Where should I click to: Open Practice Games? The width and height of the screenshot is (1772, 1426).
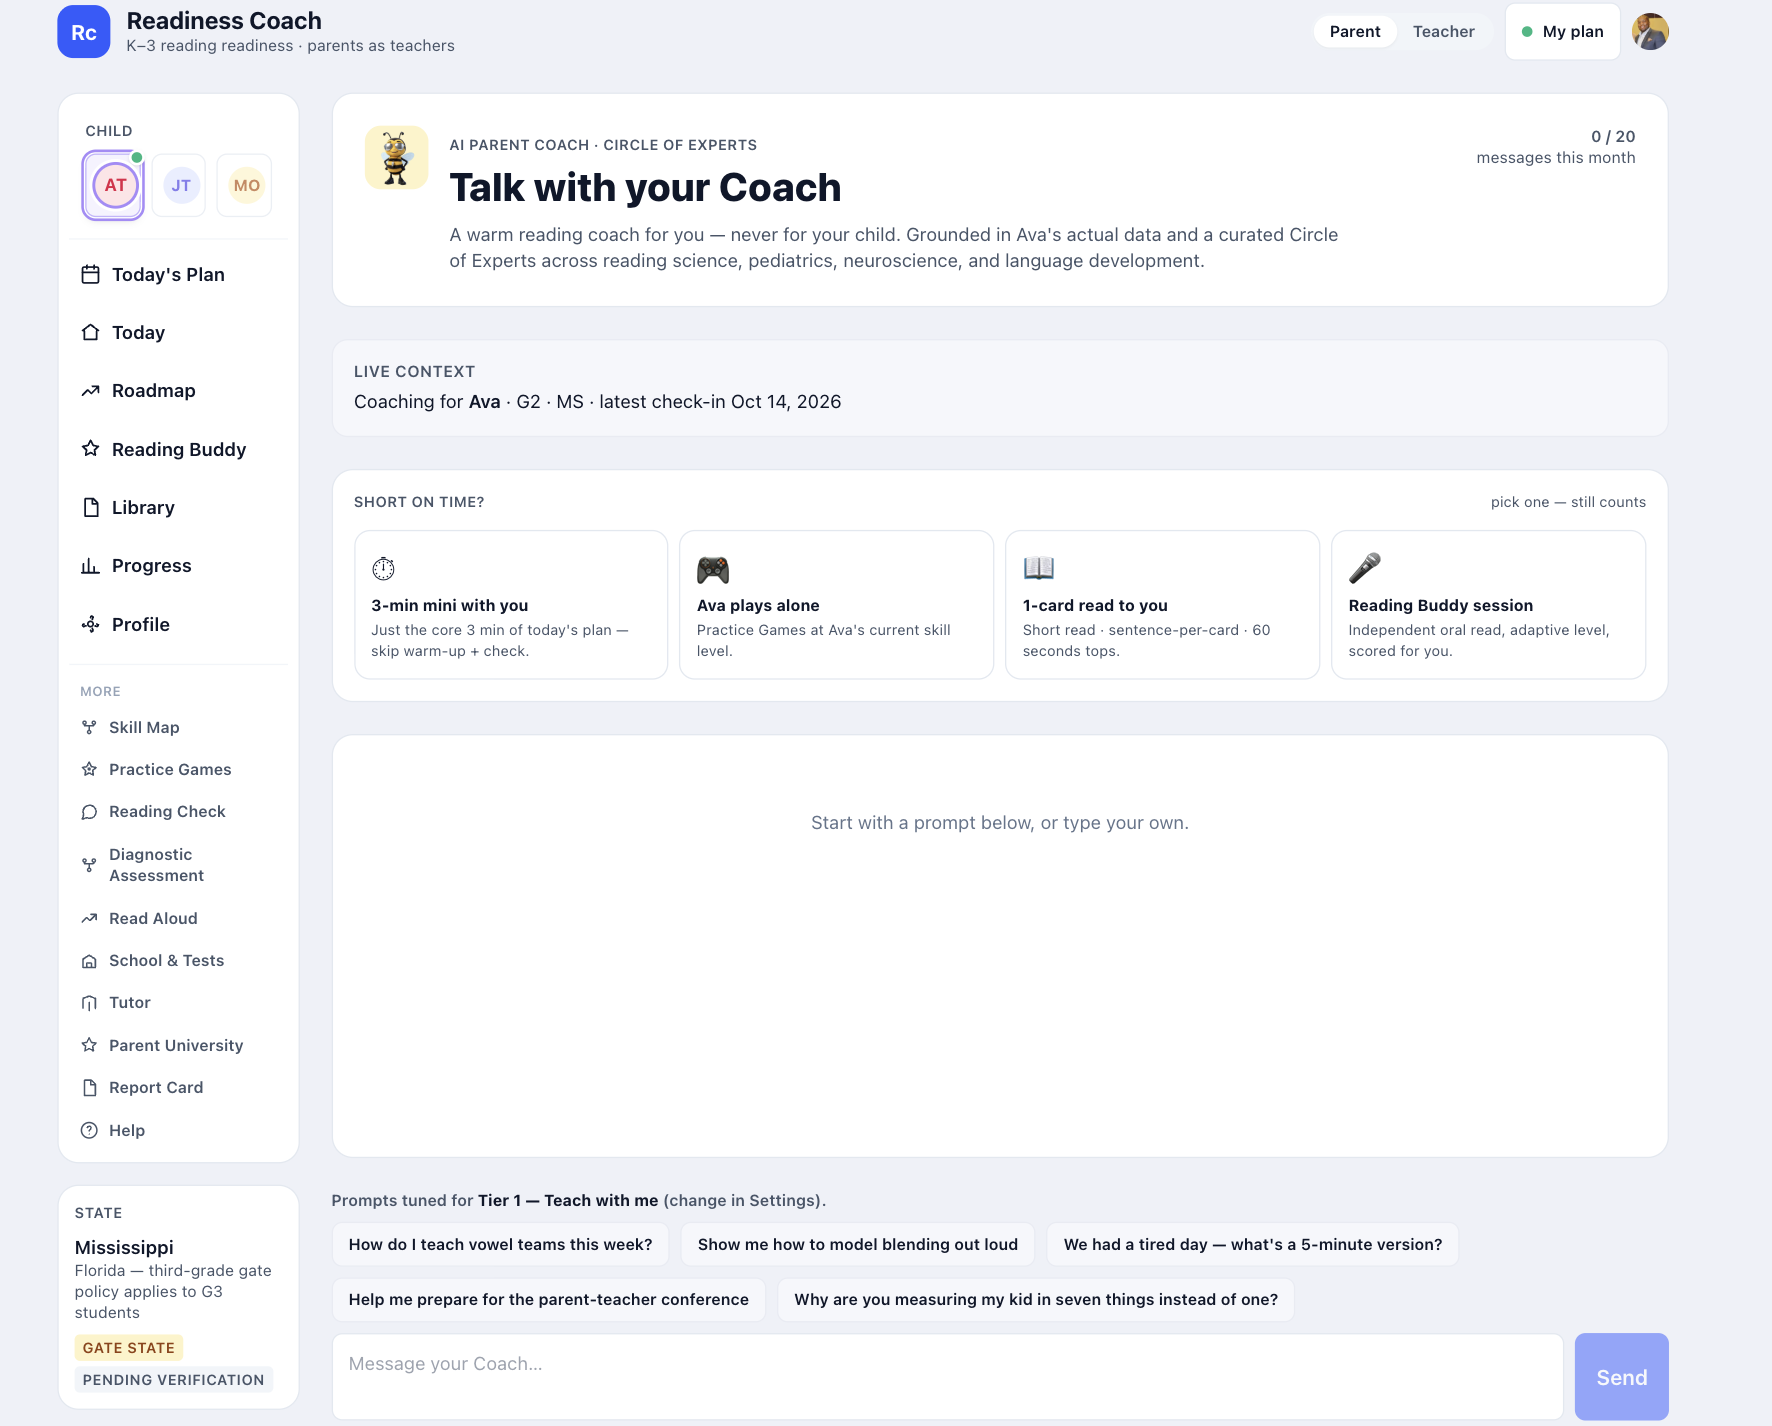point(178,769)
